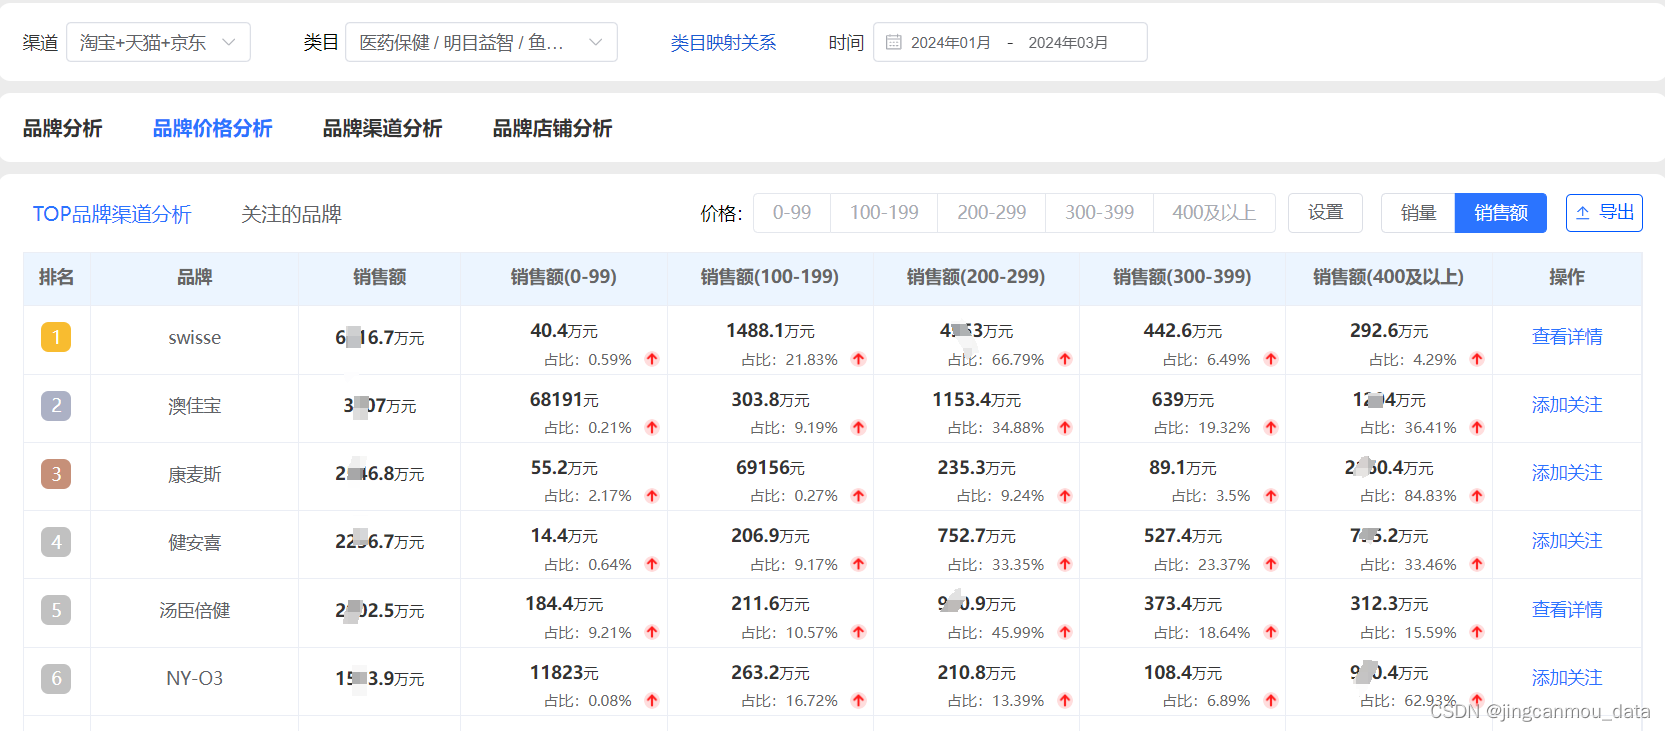
Task: Select the swisse brand name cell
Action: click(x=194, y=338)
